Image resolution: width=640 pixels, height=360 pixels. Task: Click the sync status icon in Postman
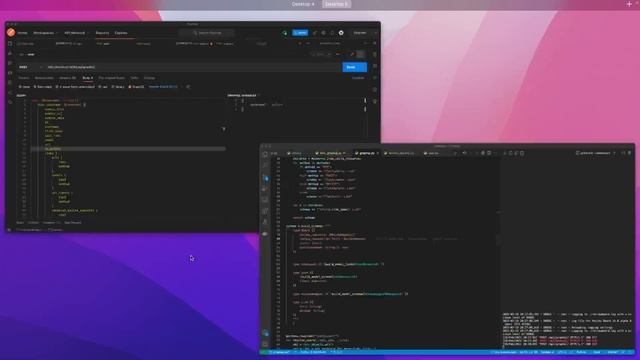(285, 33)
